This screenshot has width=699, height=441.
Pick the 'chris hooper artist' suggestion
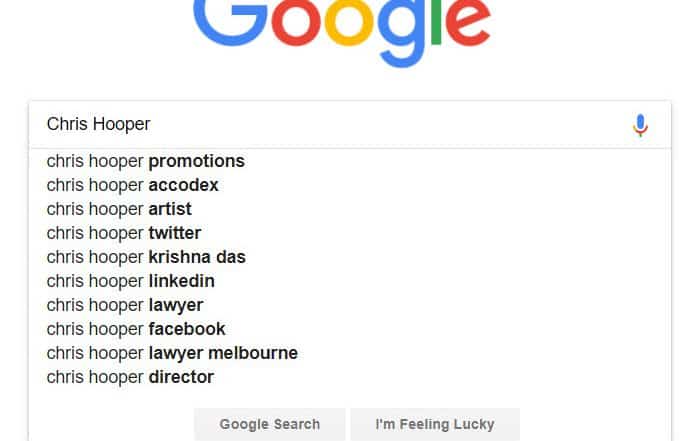(x=119, y=209)
